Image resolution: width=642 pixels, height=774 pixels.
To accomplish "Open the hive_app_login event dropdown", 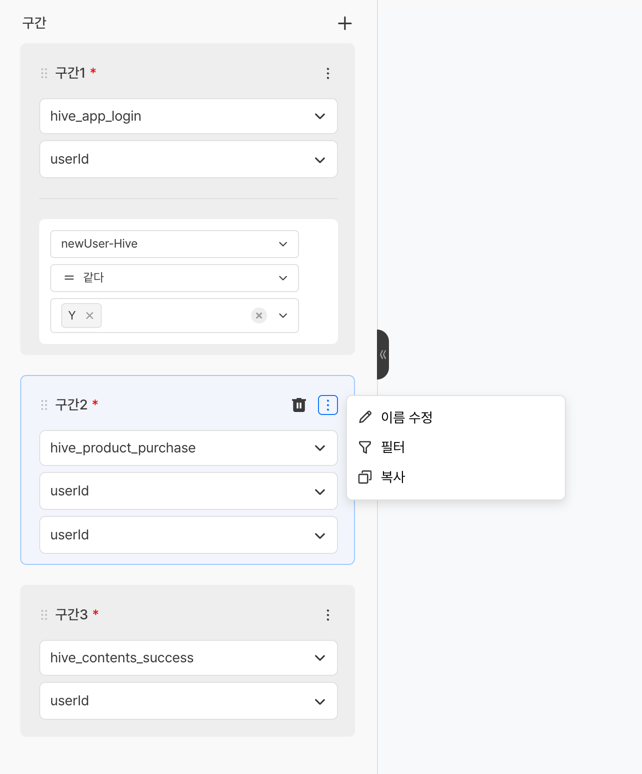I will tap(188, 116).
